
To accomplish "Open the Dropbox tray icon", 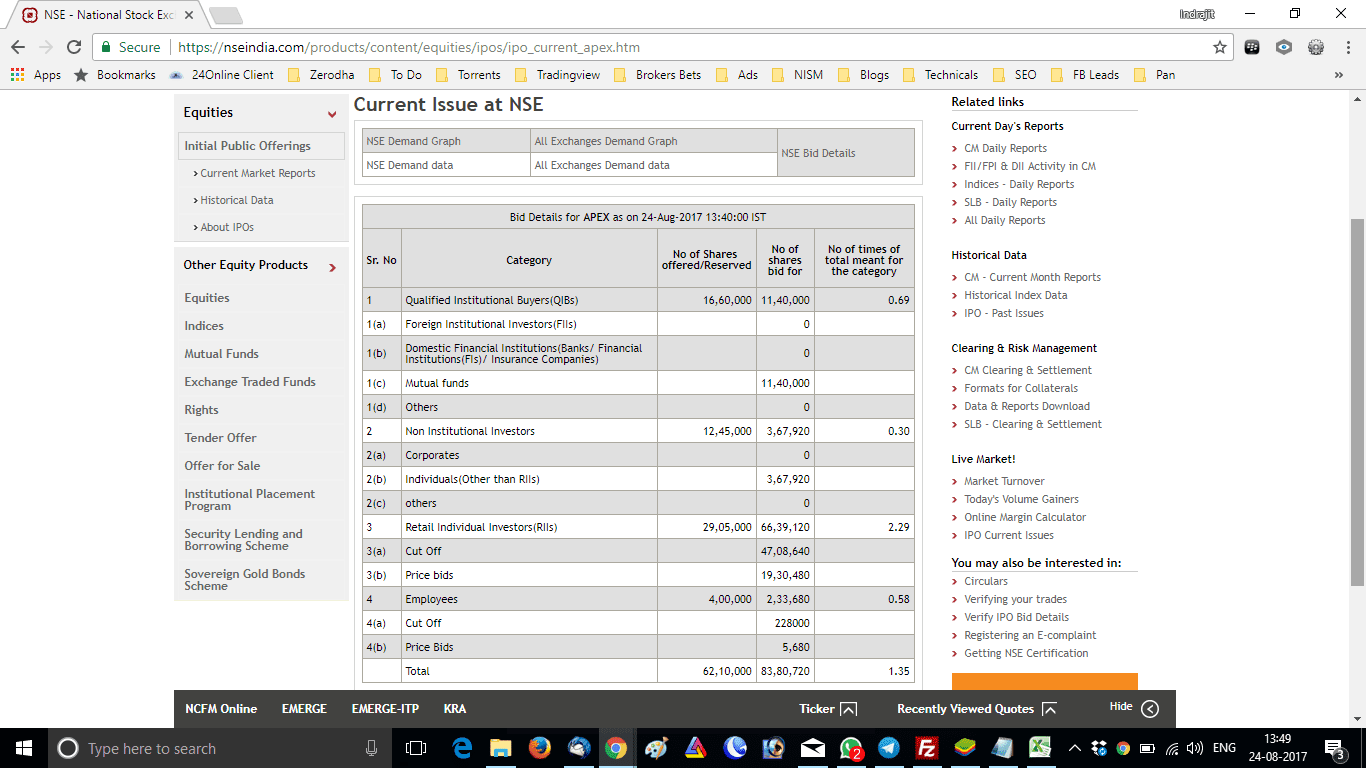I will 1100,748.
